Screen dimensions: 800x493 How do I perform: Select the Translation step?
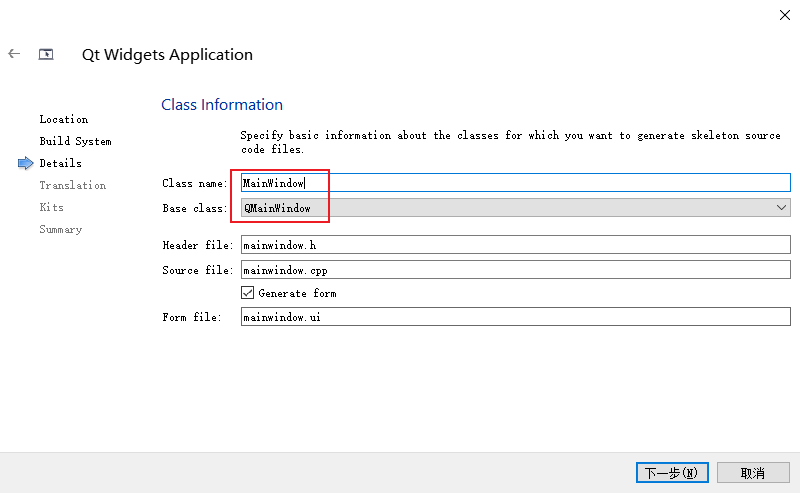tap(73, 185)
